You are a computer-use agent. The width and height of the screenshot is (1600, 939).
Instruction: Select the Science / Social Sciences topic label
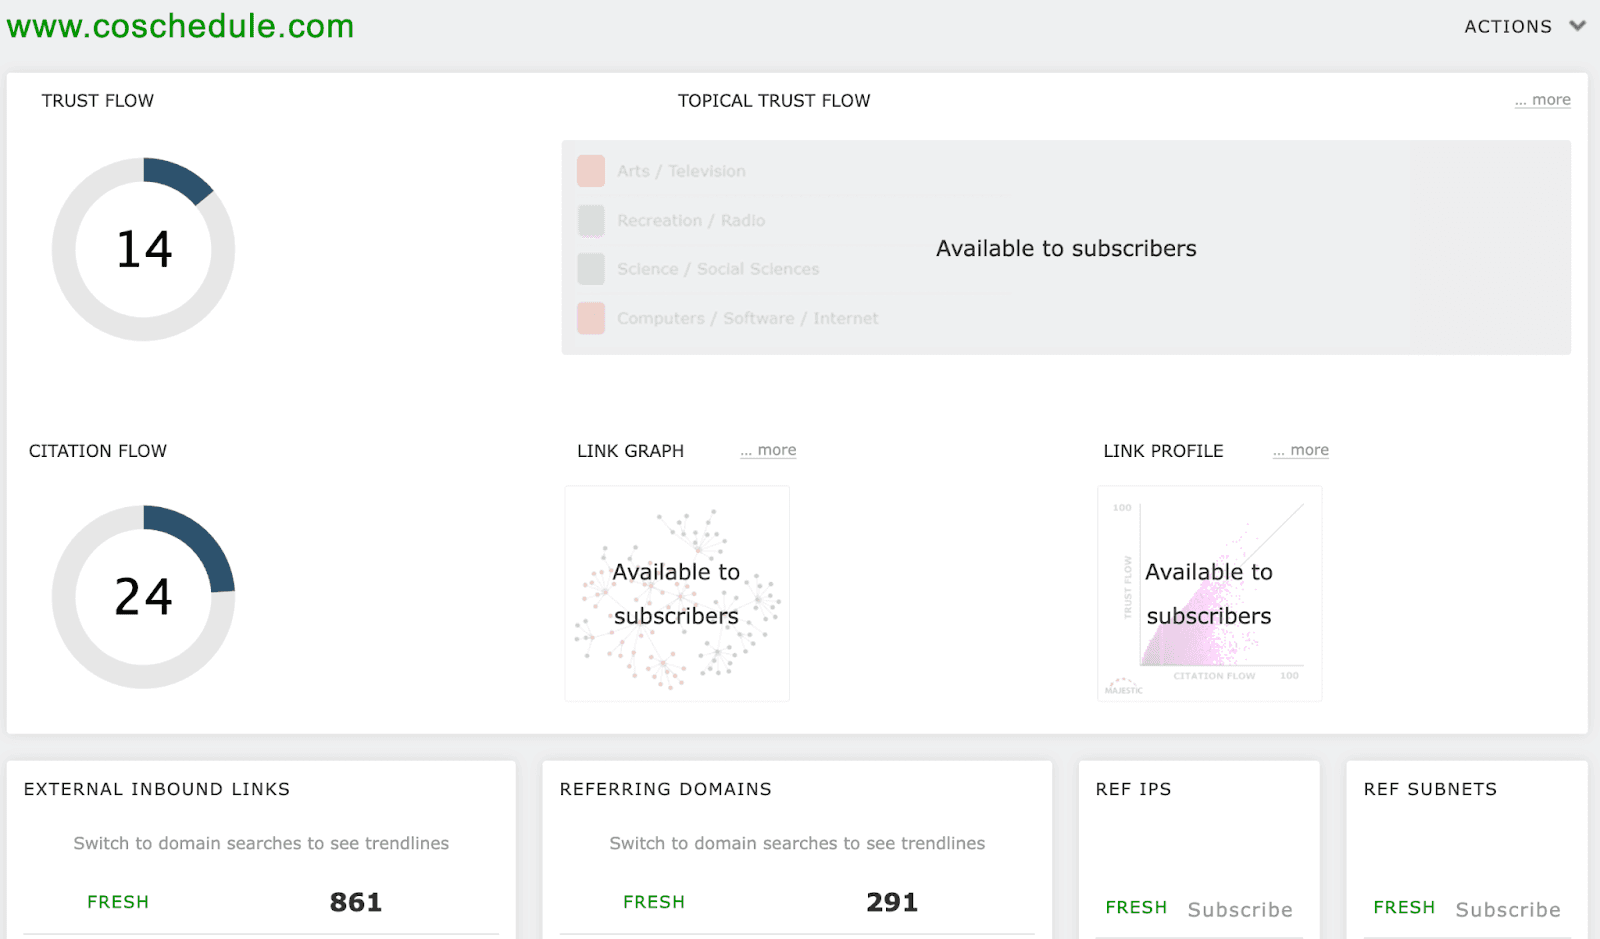(718, 269)
